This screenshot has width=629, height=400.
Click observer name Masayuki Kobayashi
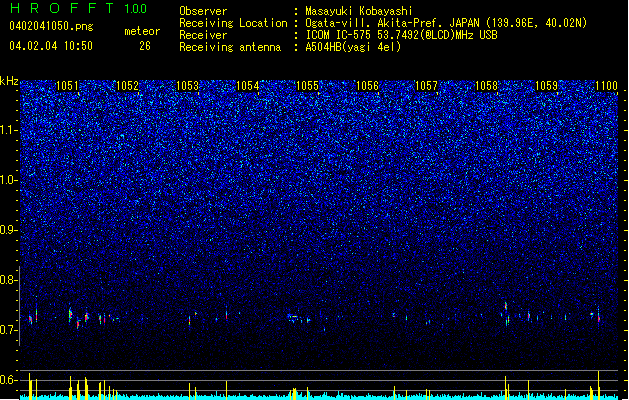tap(359, 11)
